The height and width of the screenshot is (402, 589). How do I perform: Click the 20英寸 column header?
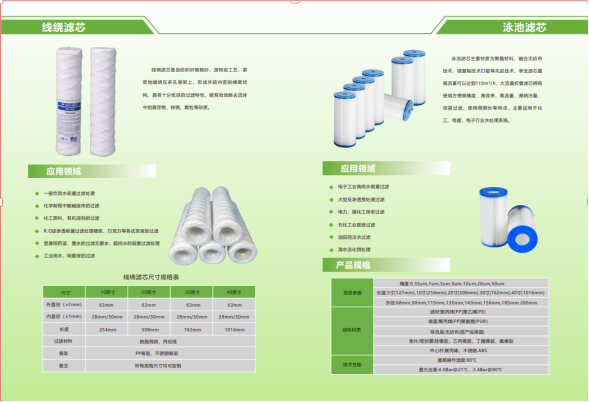[149, 292]
